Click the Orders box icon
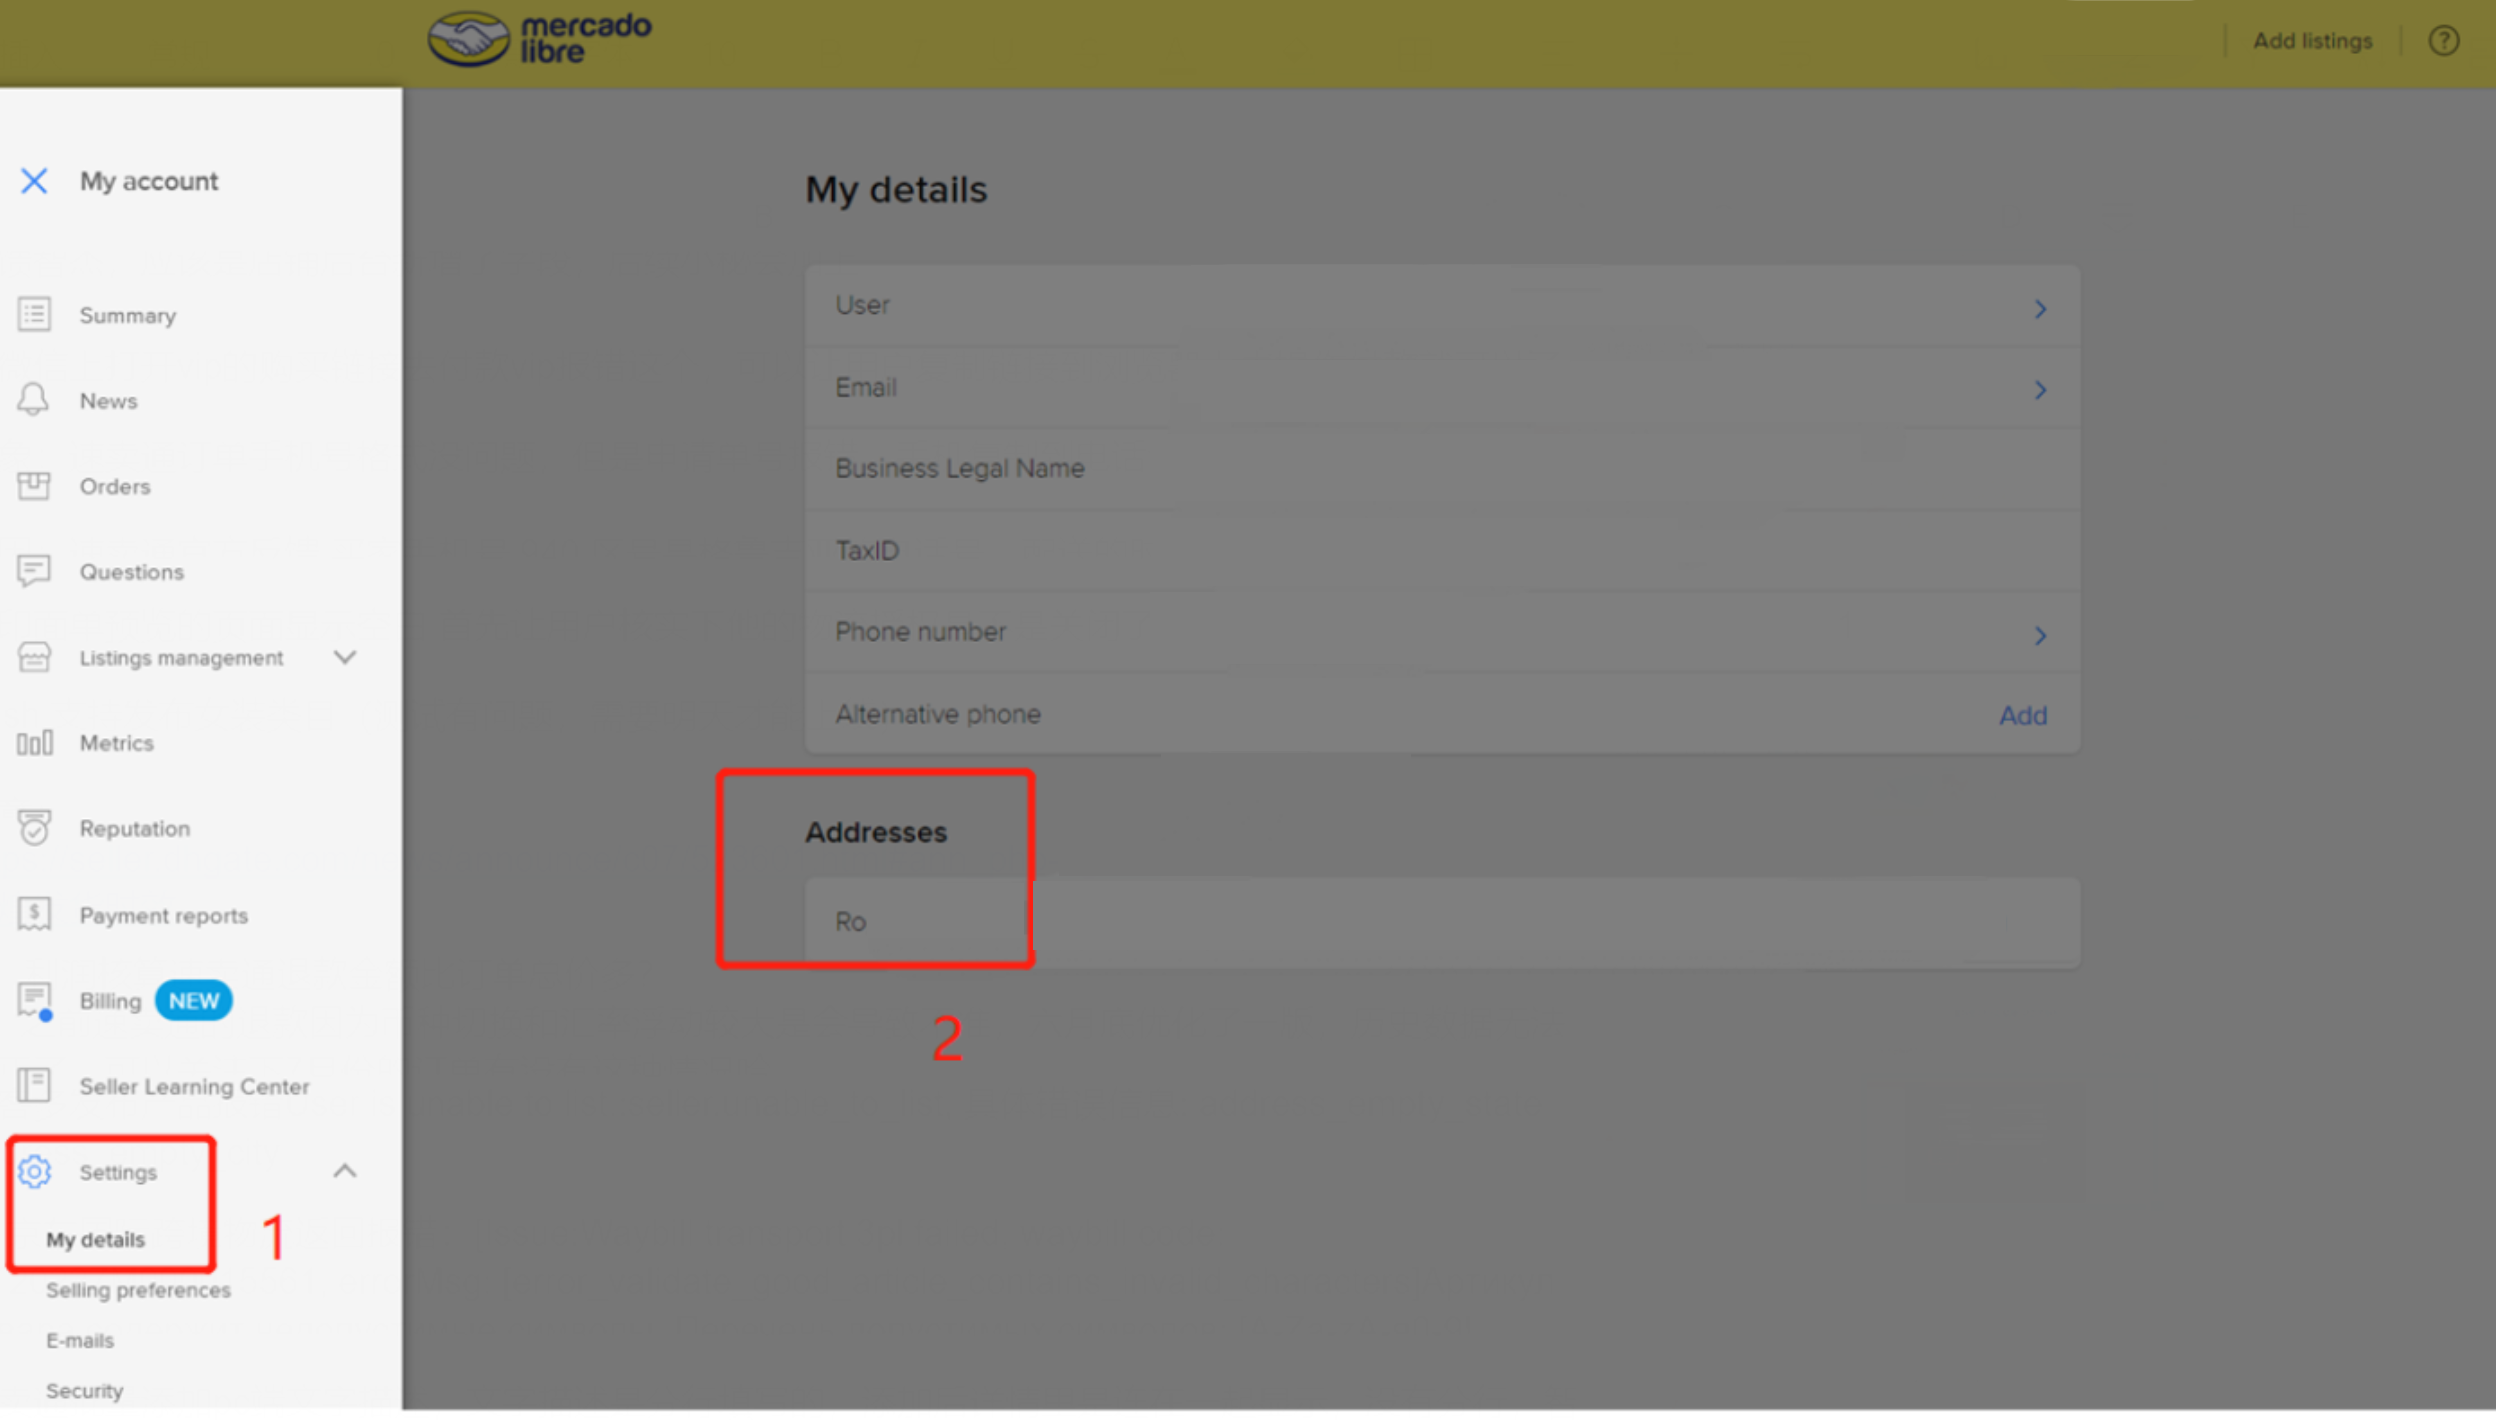This screenshot has height=1420, width=2496. [34, 486]
